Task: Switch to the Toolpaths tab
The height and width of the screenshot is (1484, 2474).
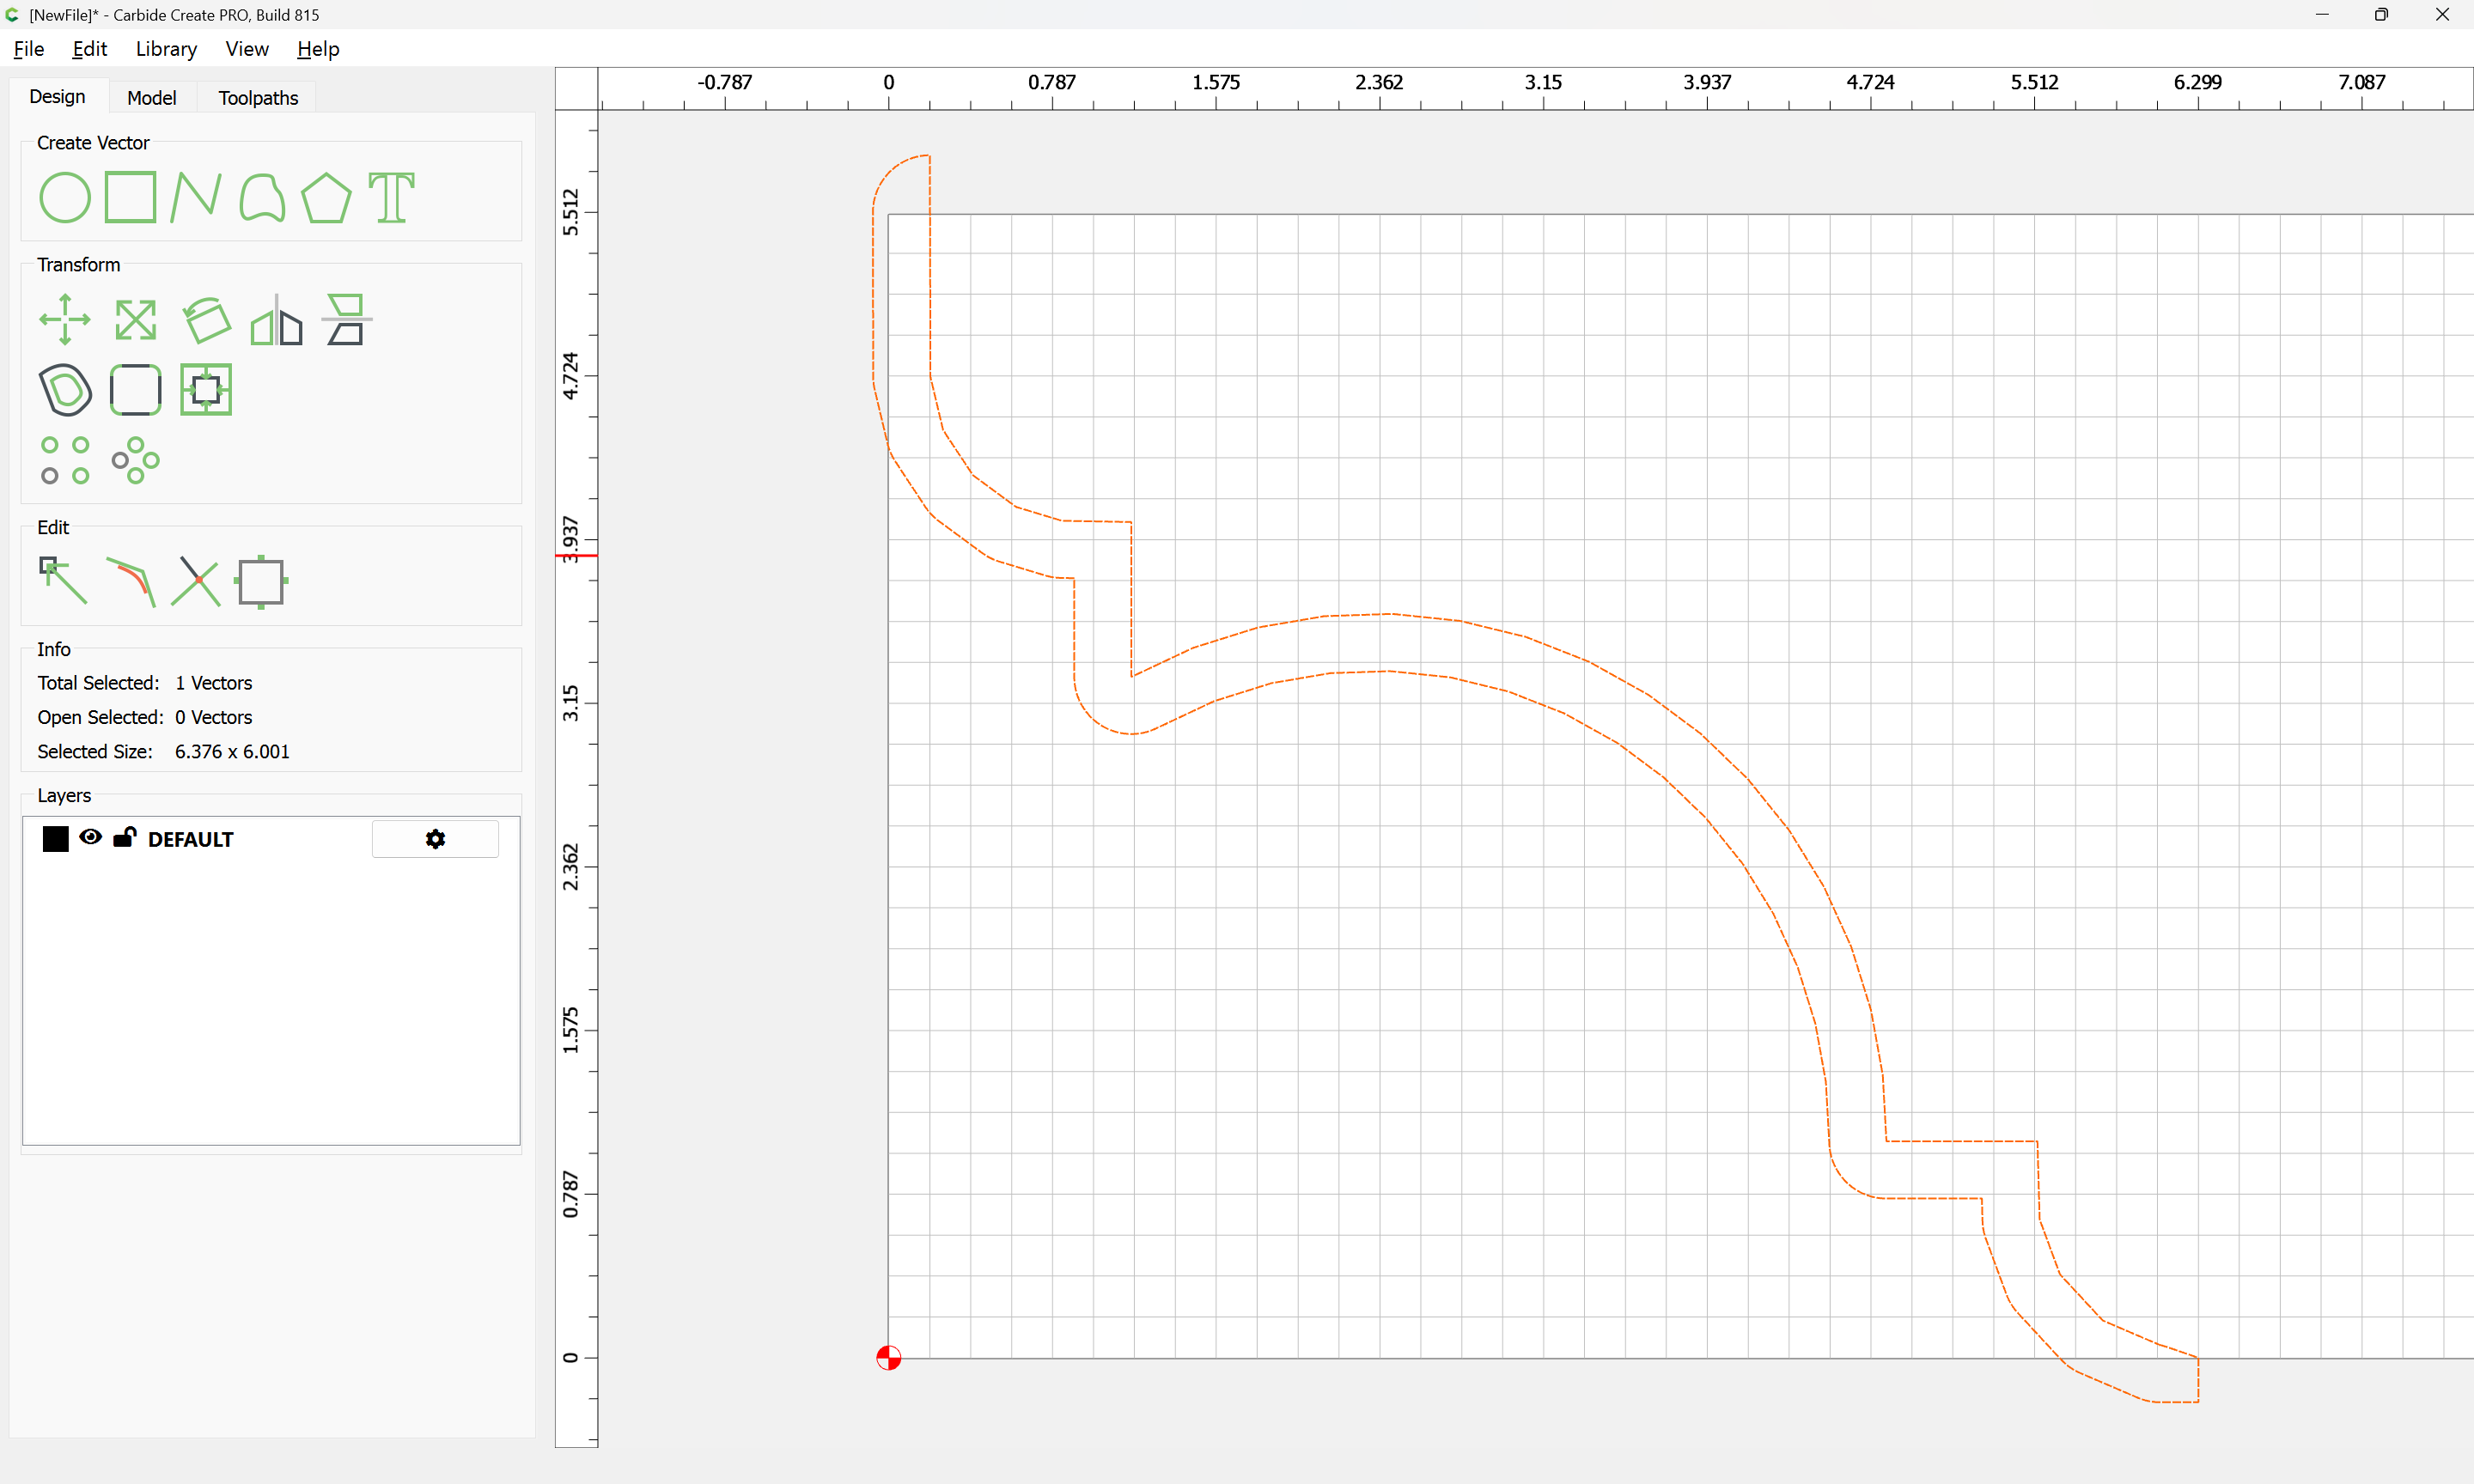Action: point(258,98)
